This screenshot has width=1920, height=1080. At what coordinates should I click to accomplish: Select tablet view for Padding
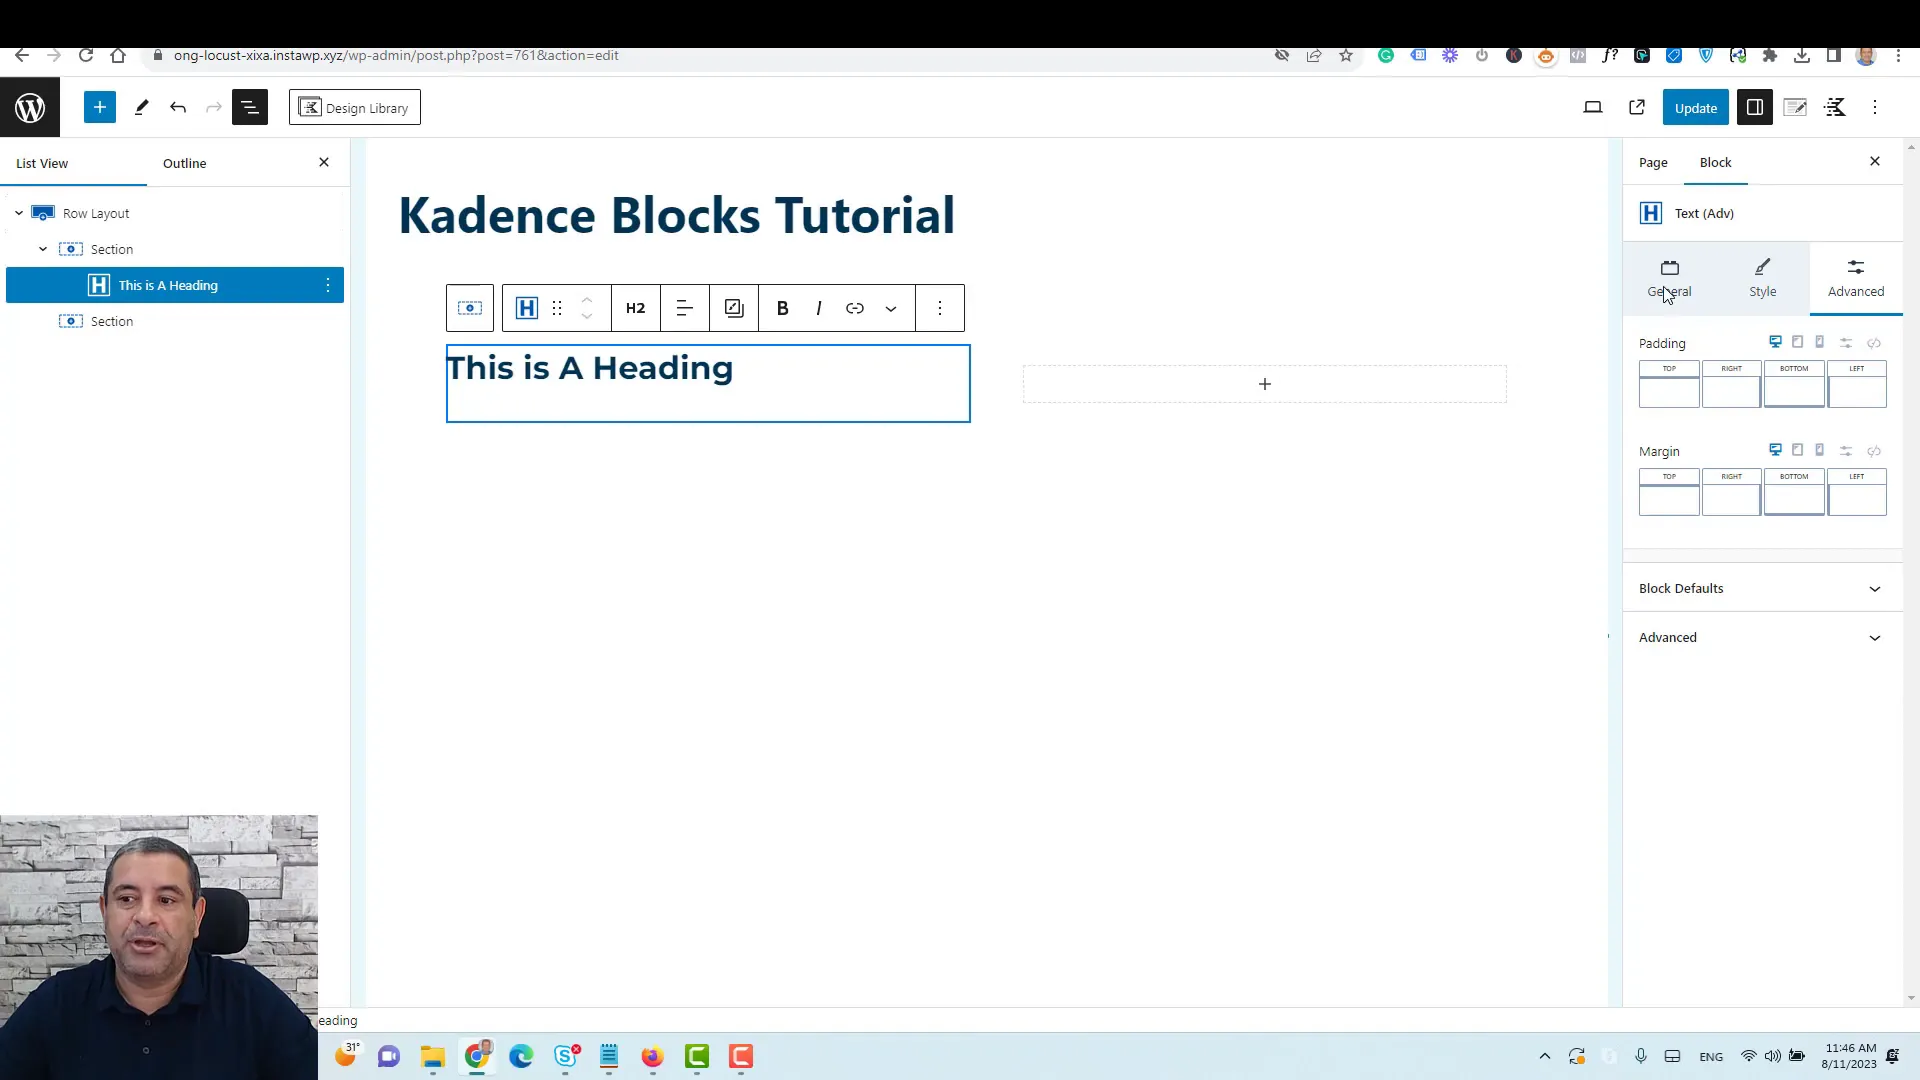point(1798,342)
